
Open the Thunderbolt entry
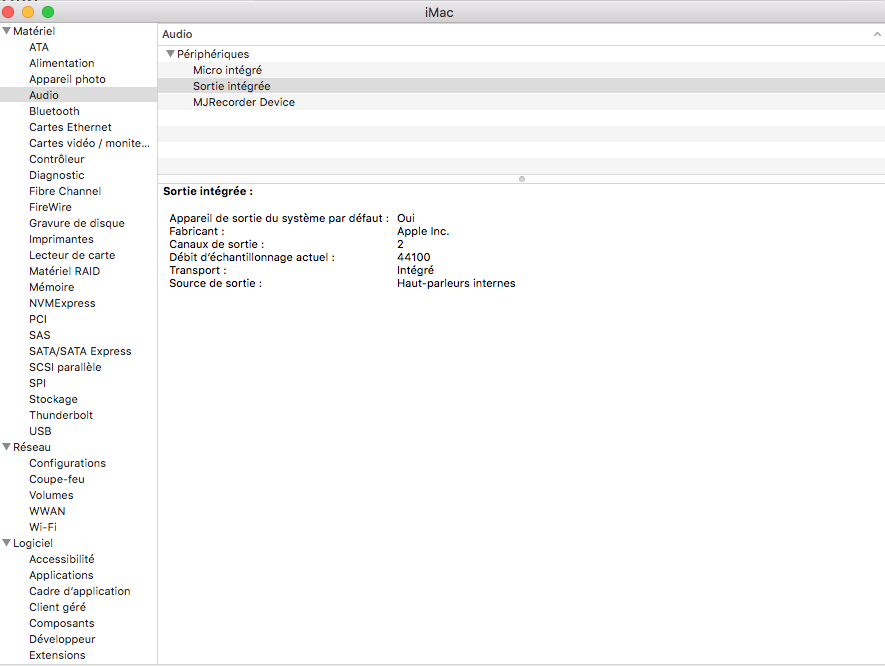[61, 415]
